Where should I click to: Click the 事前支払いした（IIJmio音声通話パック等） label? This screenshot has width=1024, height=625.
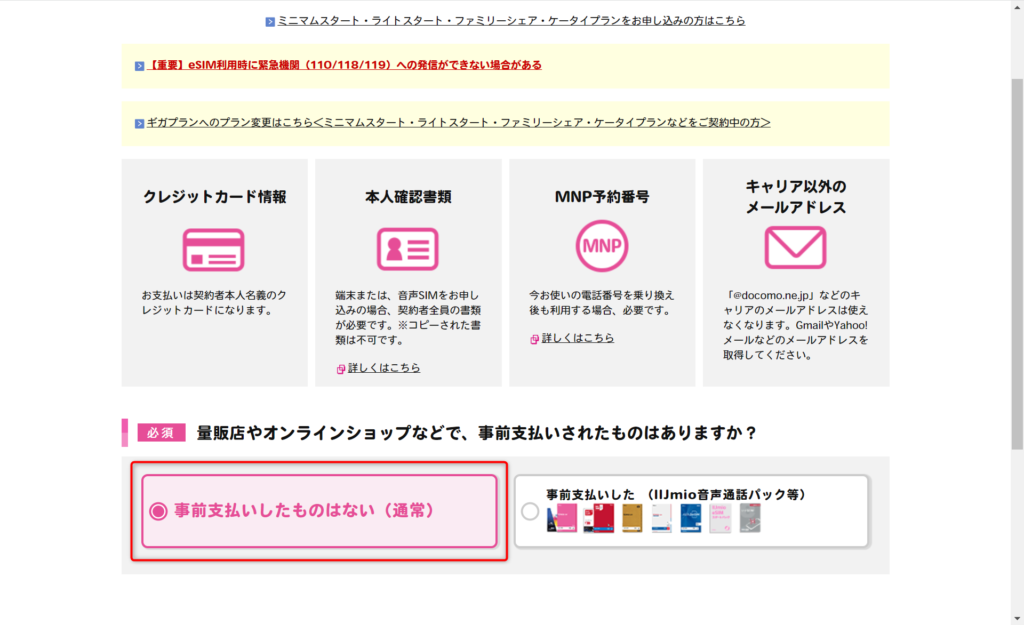[x=676, y=494]
